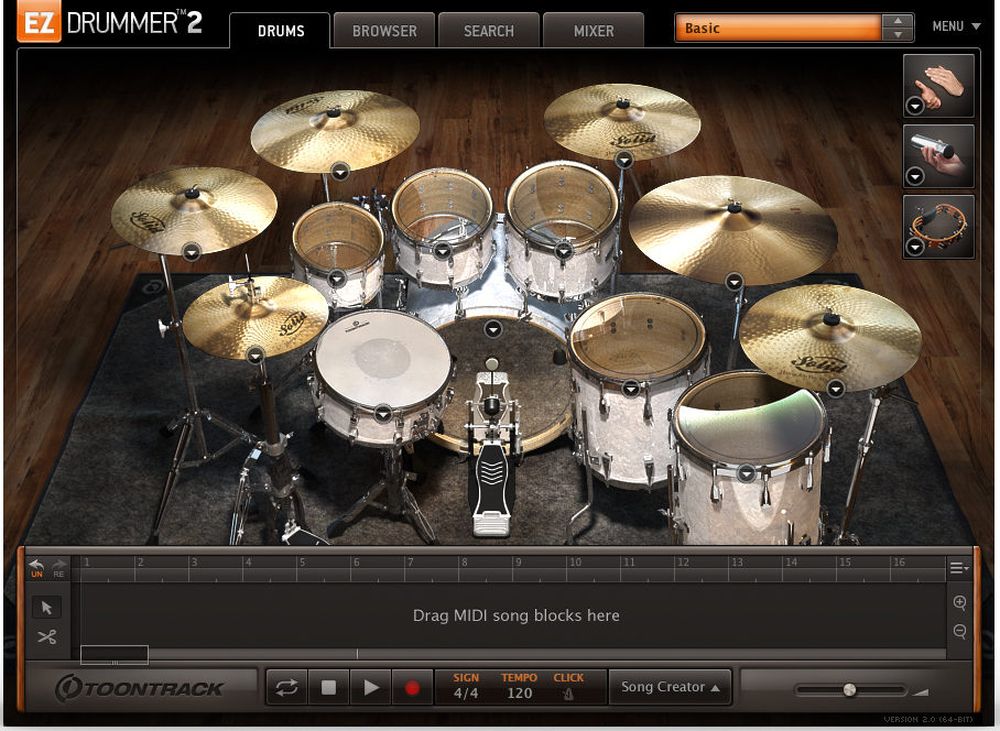Open the hand claps percussion dropdown

tap(915, 105)
